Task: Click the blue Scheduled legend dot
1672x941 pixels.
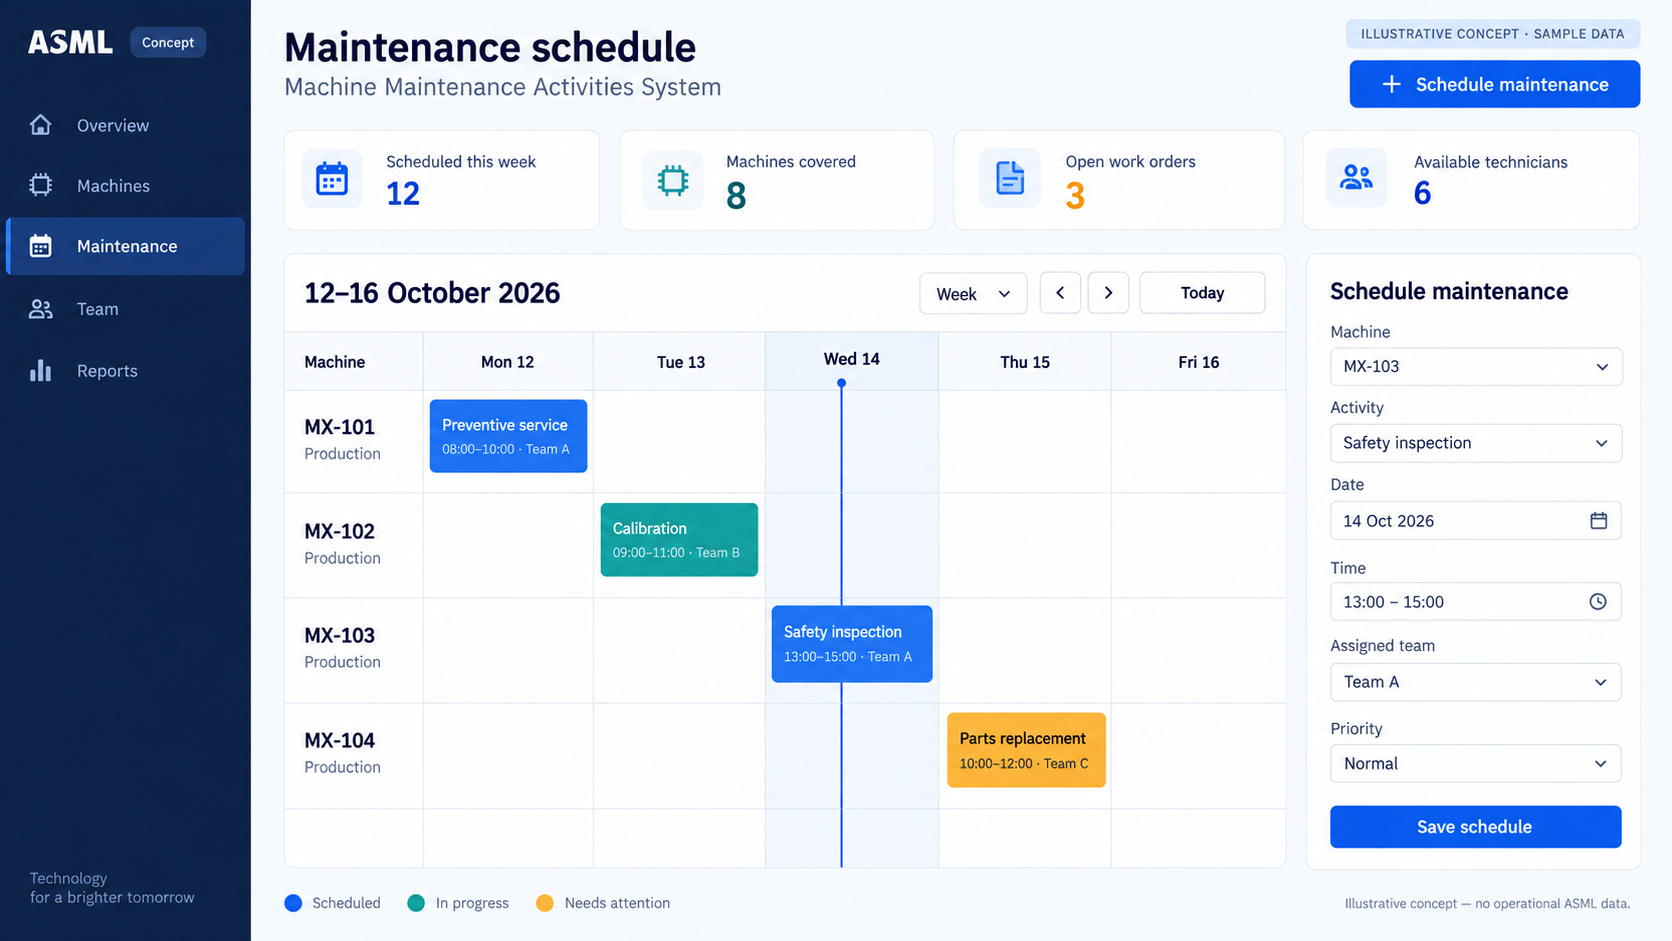Action: coord(293,903)
